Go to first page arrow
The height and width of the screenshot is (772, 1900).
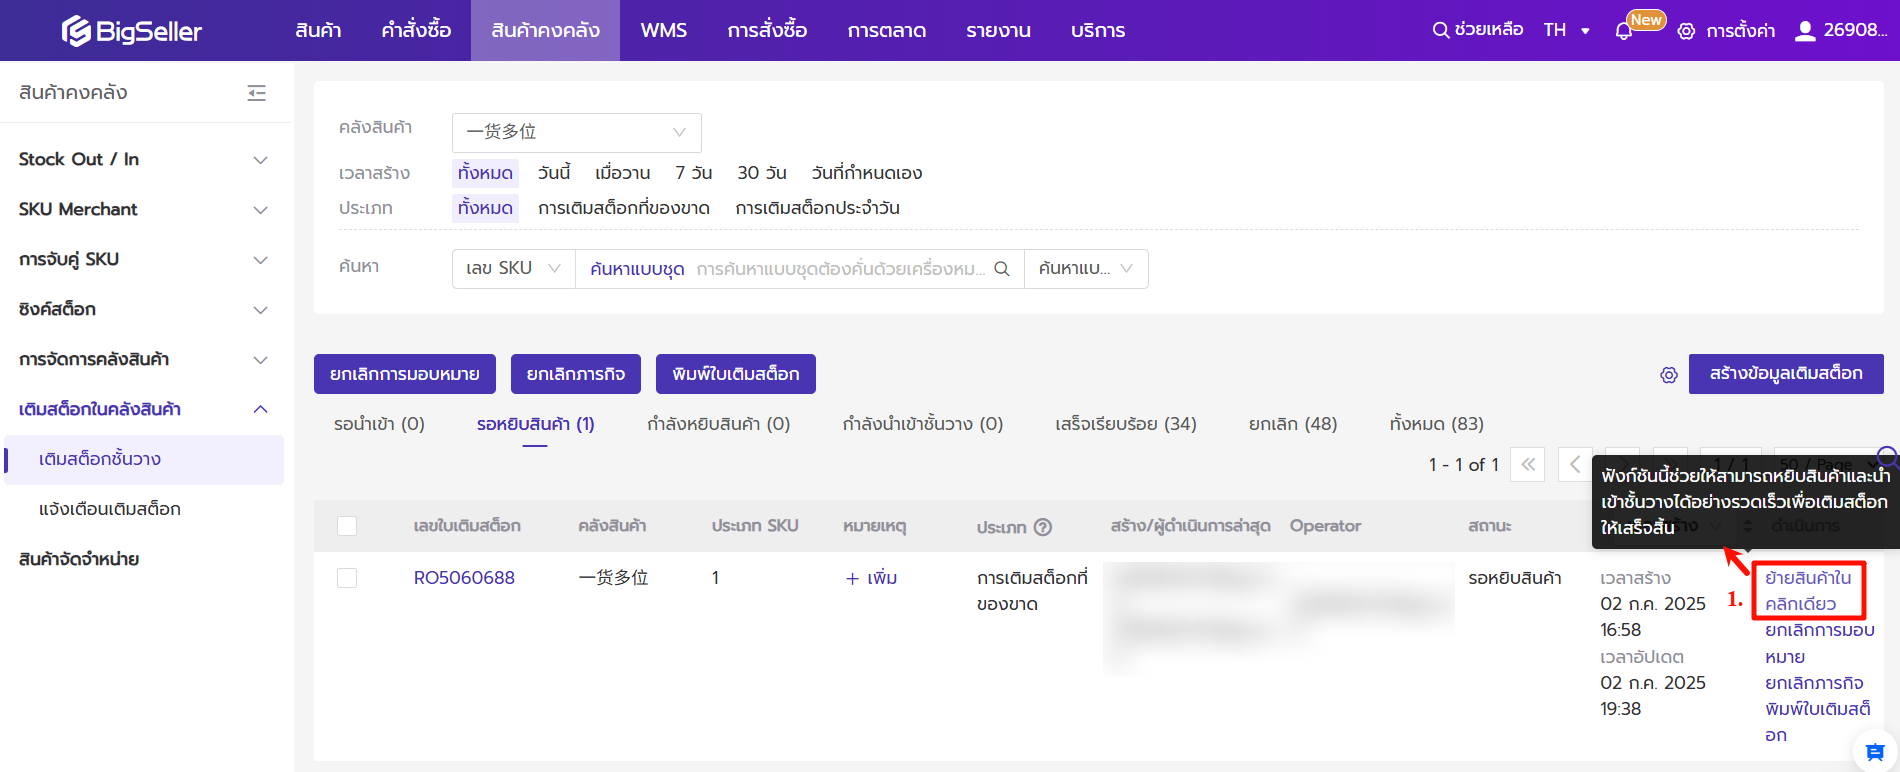click(1528, 464)
